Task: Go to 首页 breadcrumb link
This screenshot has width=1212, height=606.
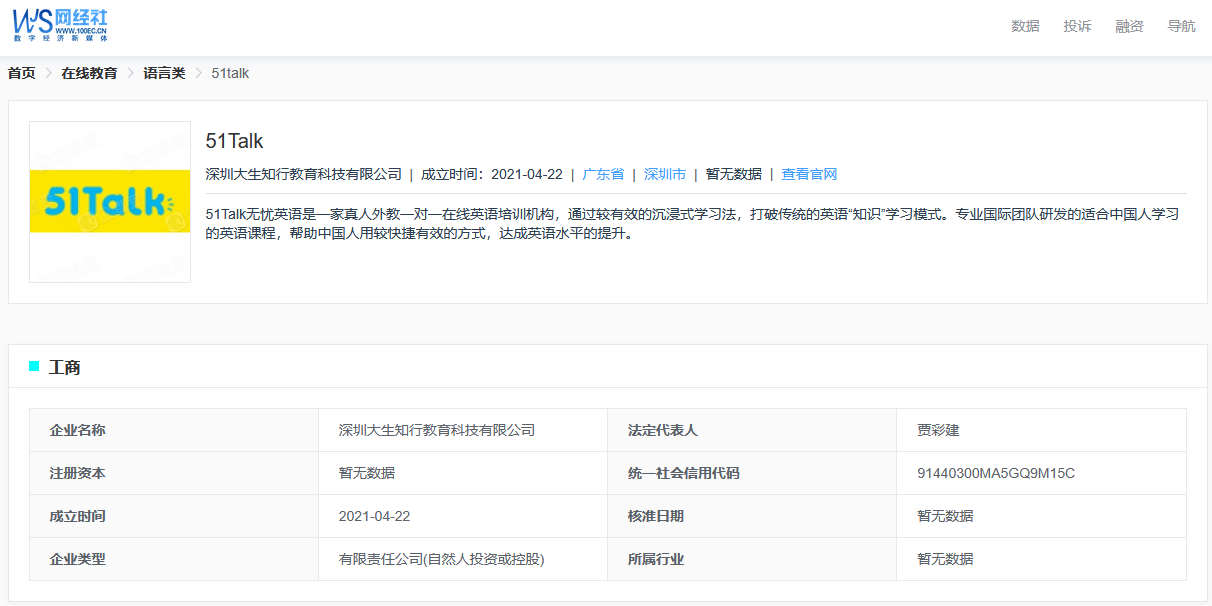Action: click(x=21, y=73)
